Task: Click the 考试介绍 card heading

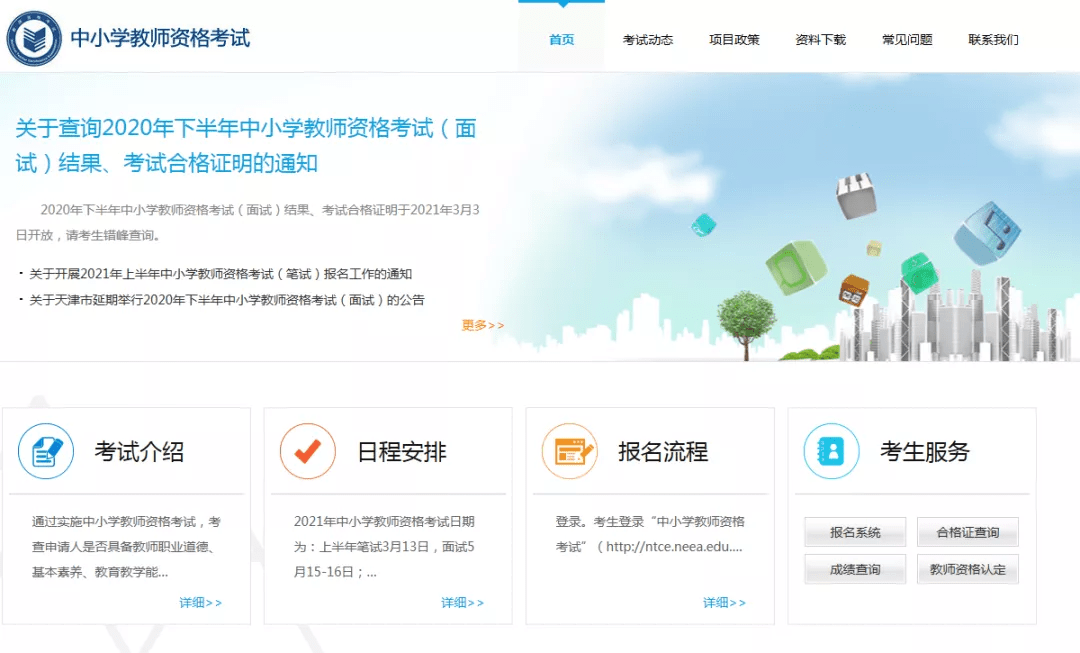Action: click(x=139, y=452)
